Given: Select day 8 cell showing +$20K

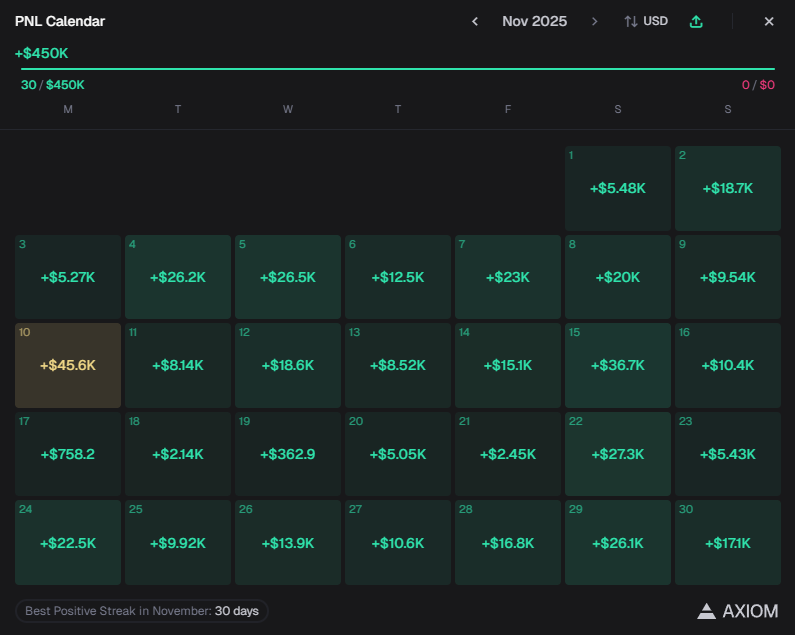Looking at the screenshot, I should point(618,277).
